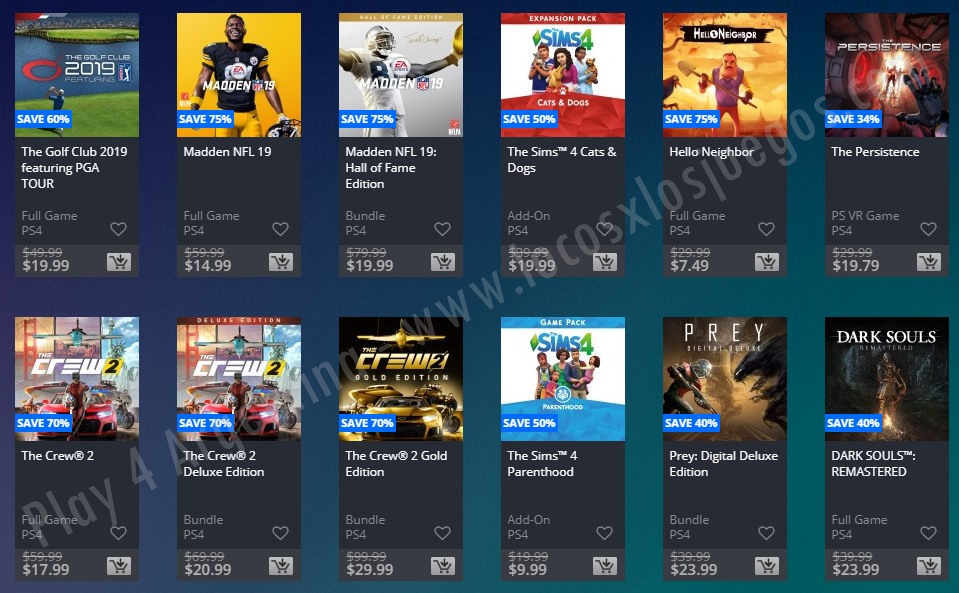Add The Crew 2 Gold Edition to cart
This screenshot has width=959, height=593.
click(443, 566)
